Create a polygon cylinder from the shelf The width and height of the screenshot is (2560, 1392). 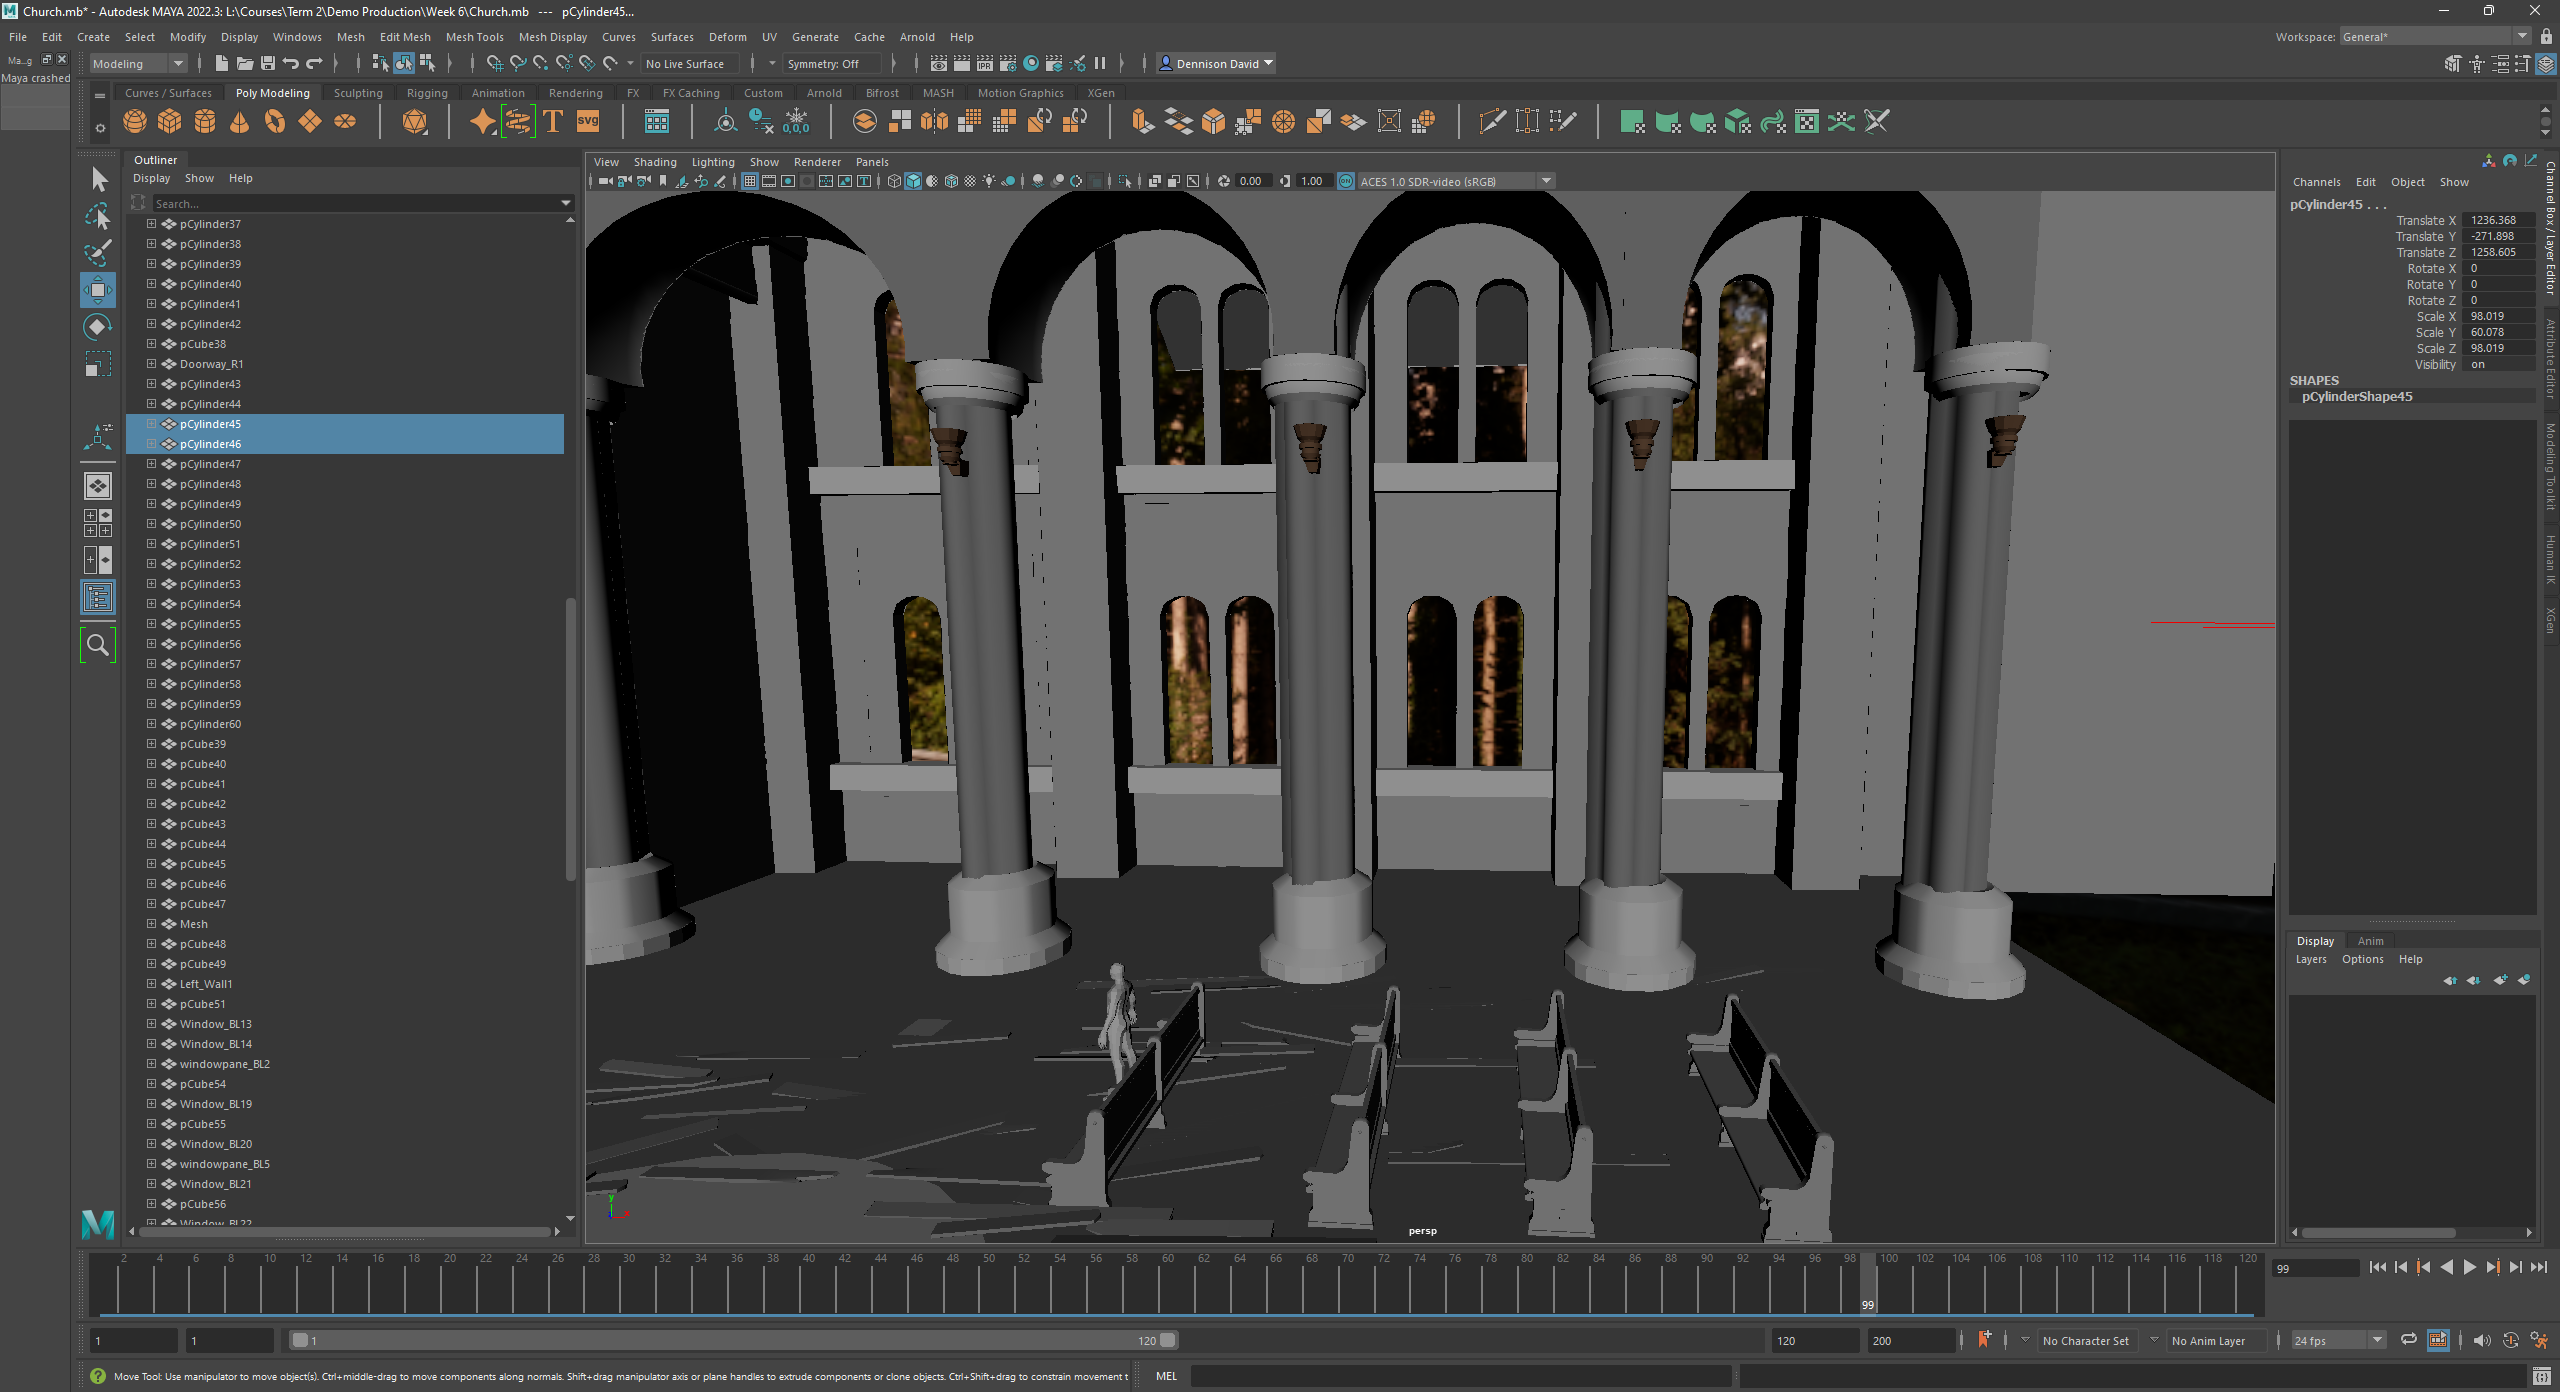click(205, 122)
